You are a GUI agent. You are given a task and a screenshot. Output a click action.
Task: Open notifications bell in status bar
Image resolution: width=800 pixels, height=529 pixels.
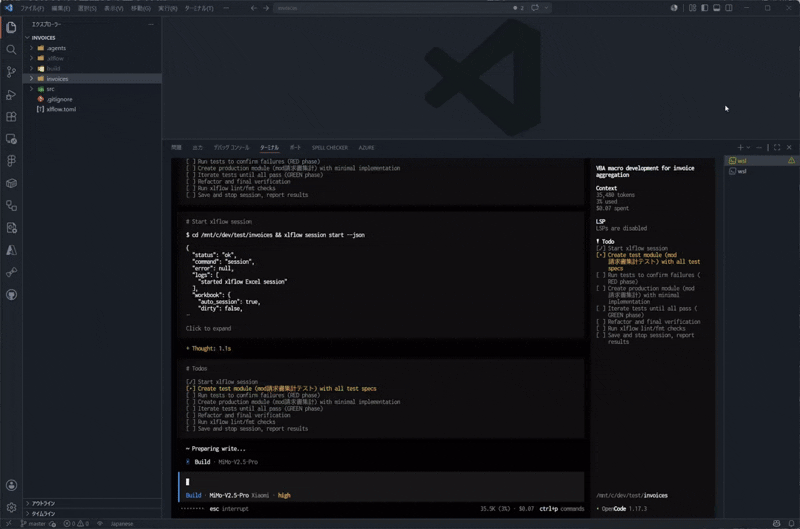[x=791, y=523]
